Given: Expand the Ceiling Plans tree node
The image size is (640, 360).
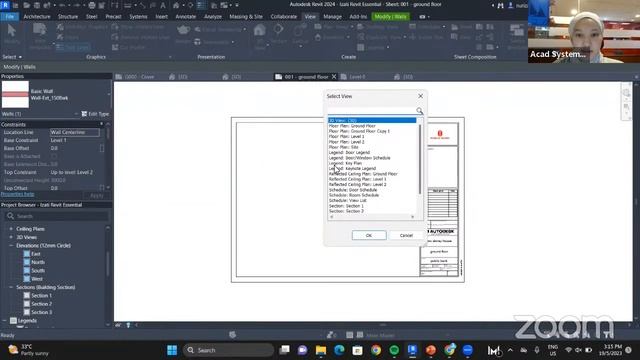Looking at the screenshot, I should (11, 229).
